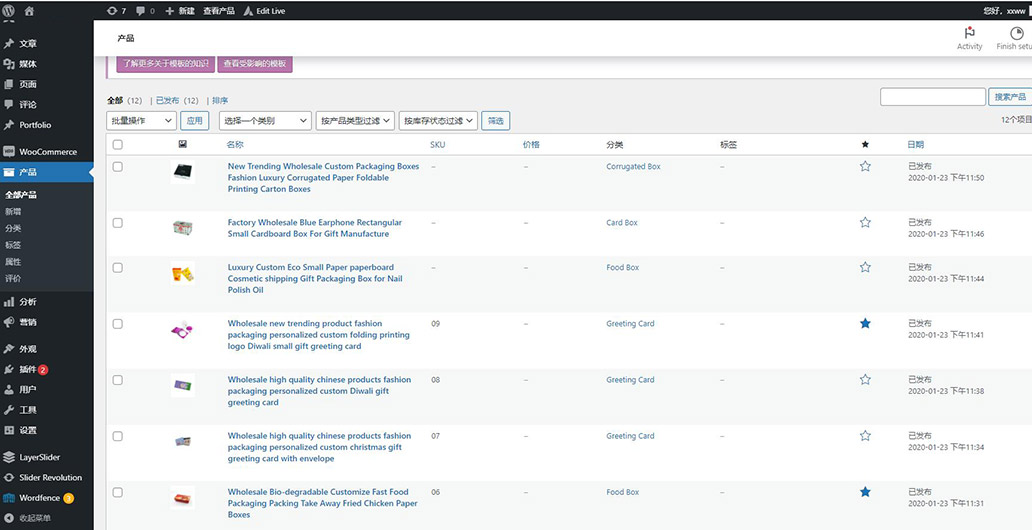Image resolution: width=1032 pixels, height=530 pixels.
Task: Open comments bubble in admin bar
Action: pyautogui.click(x=145, y=11)
